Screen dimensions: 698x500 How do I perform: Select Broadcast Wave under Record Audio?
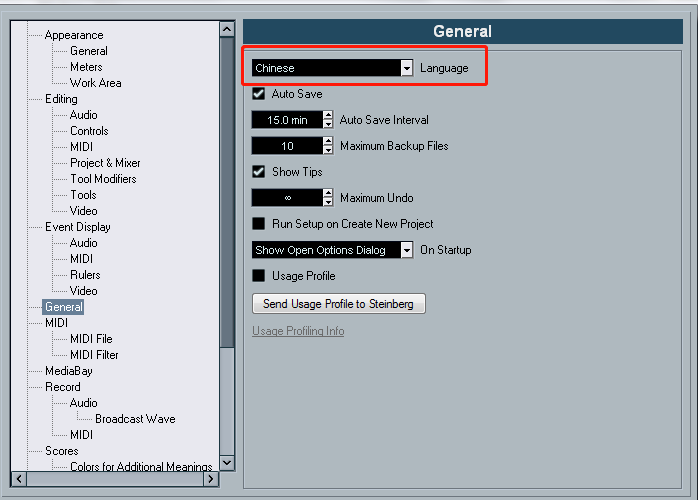pos(135,419)
